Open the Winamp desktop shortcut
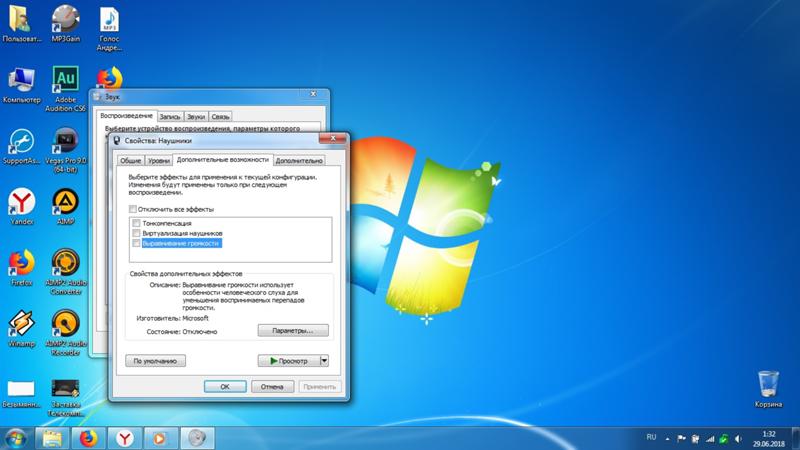The image size is (800, 450). 21,329
